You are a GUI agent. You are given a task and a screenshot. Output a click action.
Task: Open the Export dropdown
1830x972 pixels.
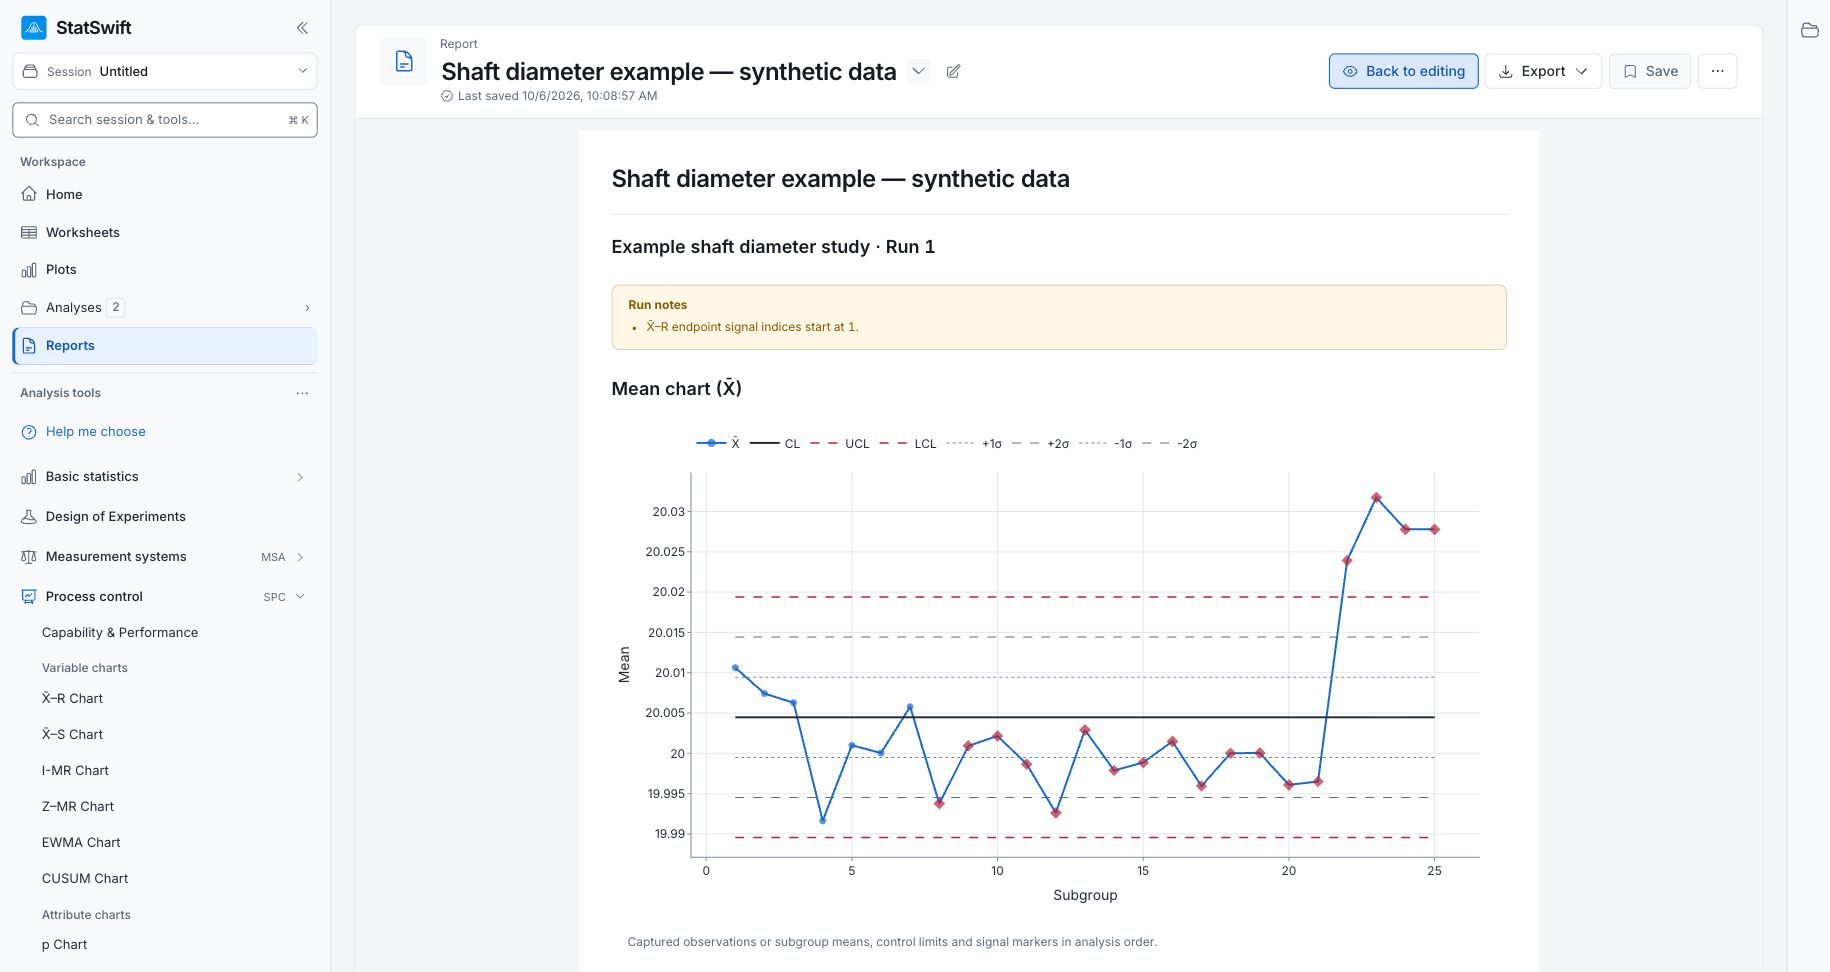(x=1543, y=71)
